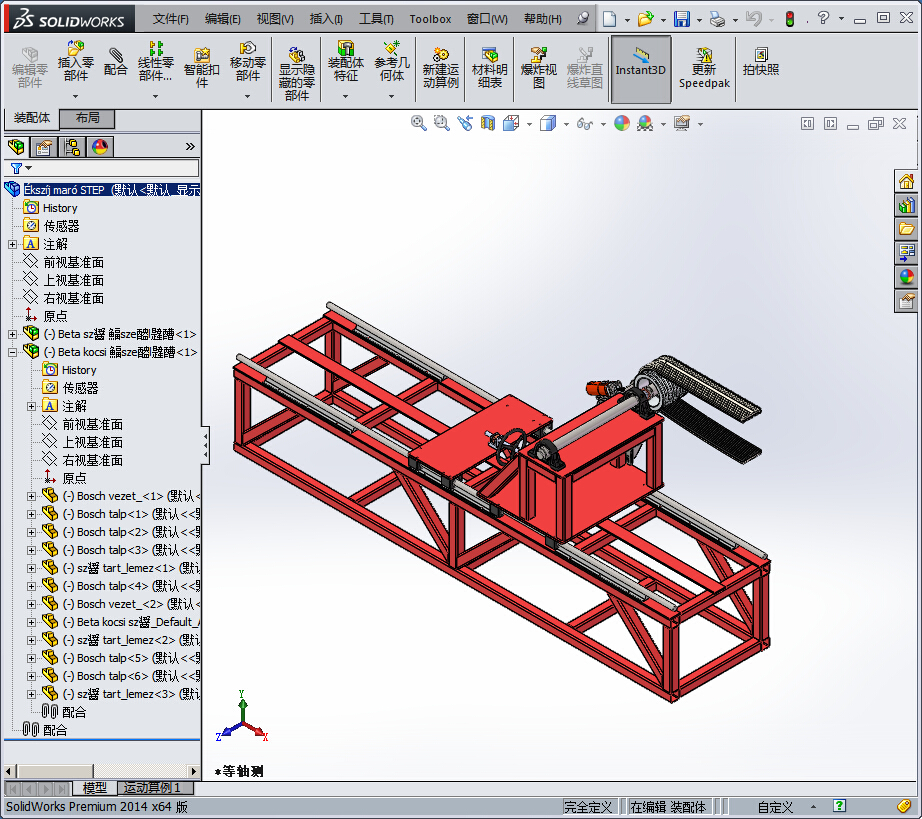Screen dimensions: 922x819
Task: Toggle the Instant3D button
Action: coord(641,69)
